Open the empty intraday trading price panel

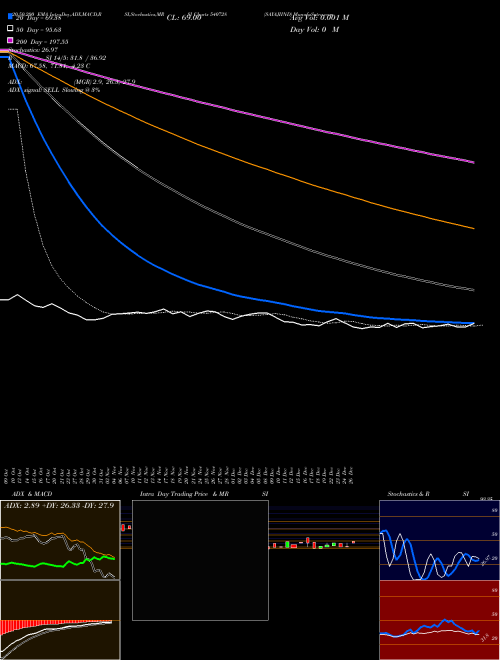200,560
